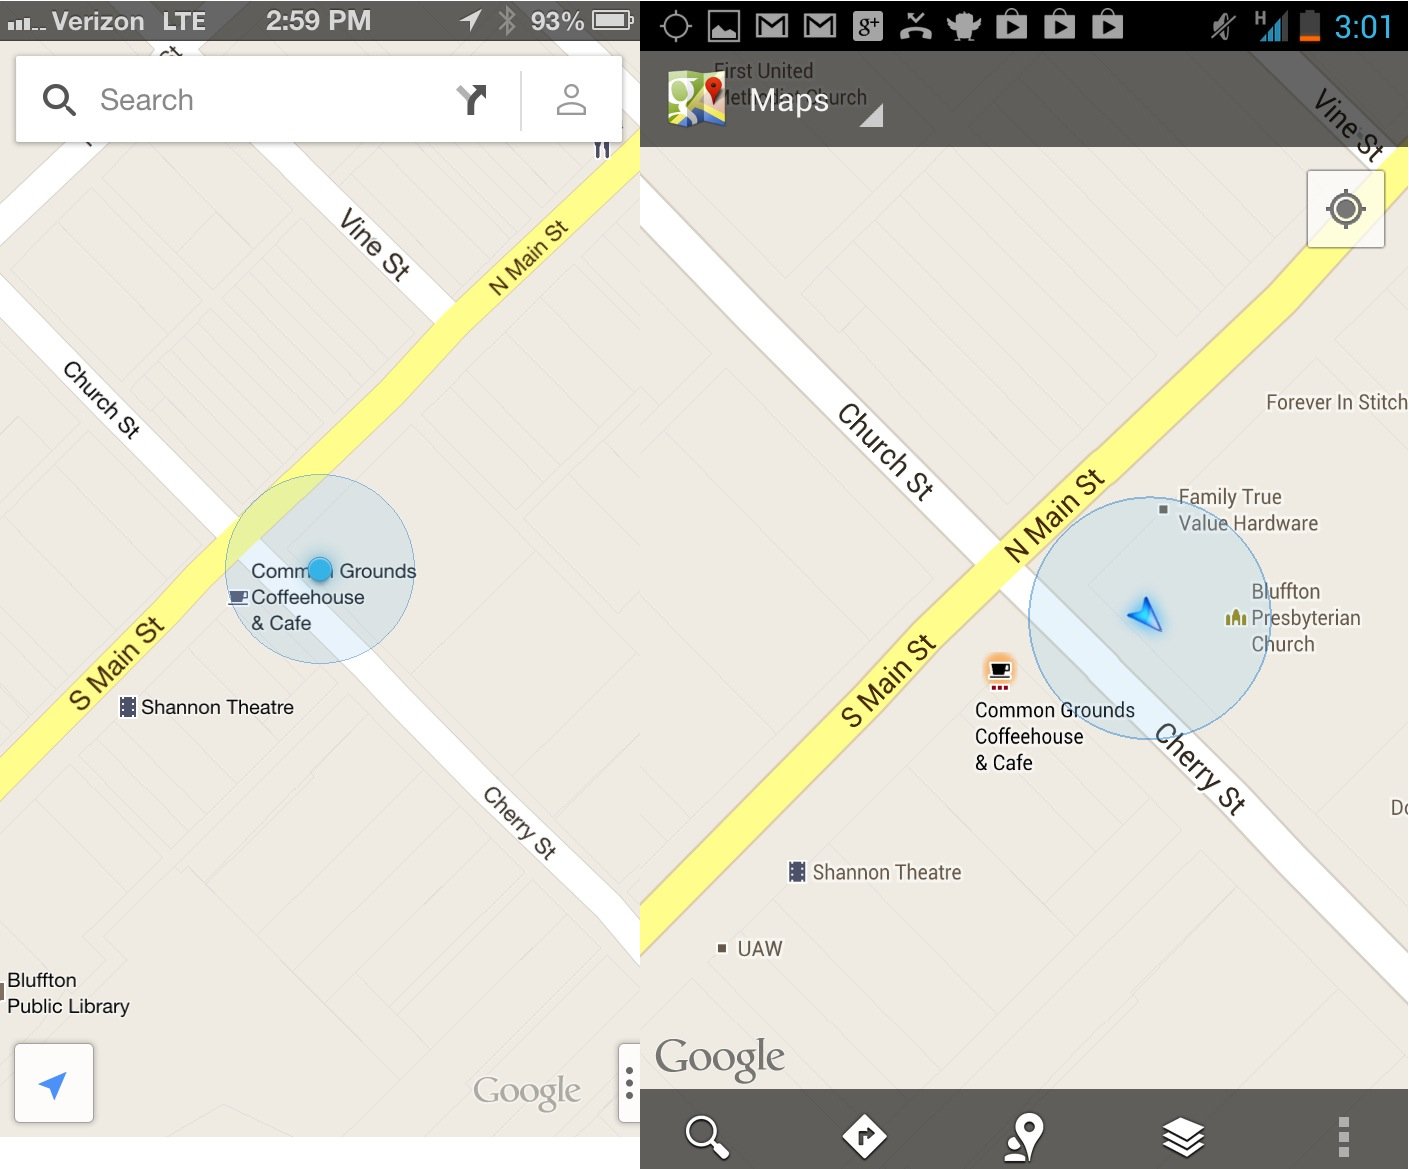This screenshot has width=1409, height=1169.
Task: Tap the Shannon Theatre film icon on iOS map
Action: [x=128, y=707]
